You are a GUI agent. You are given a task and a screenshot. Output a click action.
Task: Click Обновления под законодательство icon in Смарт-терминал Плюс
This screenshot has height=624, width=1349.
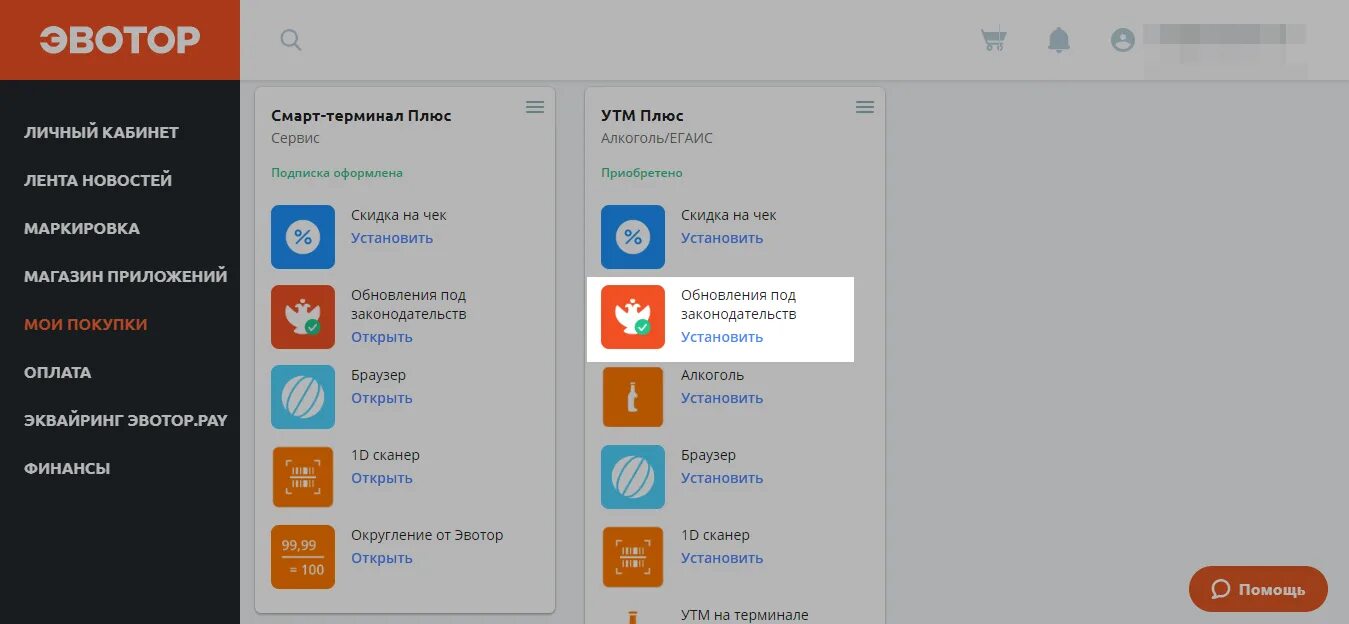[x=303, y=317]
